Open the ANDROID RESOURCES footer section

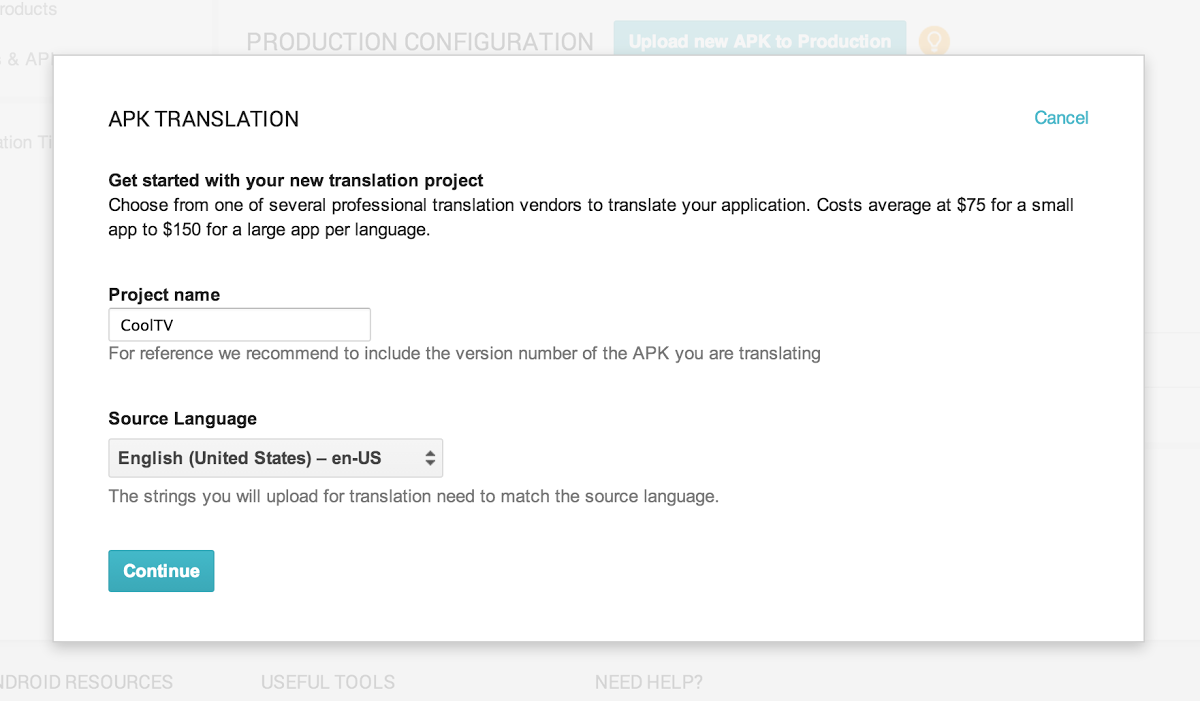[x=87, y=682]
